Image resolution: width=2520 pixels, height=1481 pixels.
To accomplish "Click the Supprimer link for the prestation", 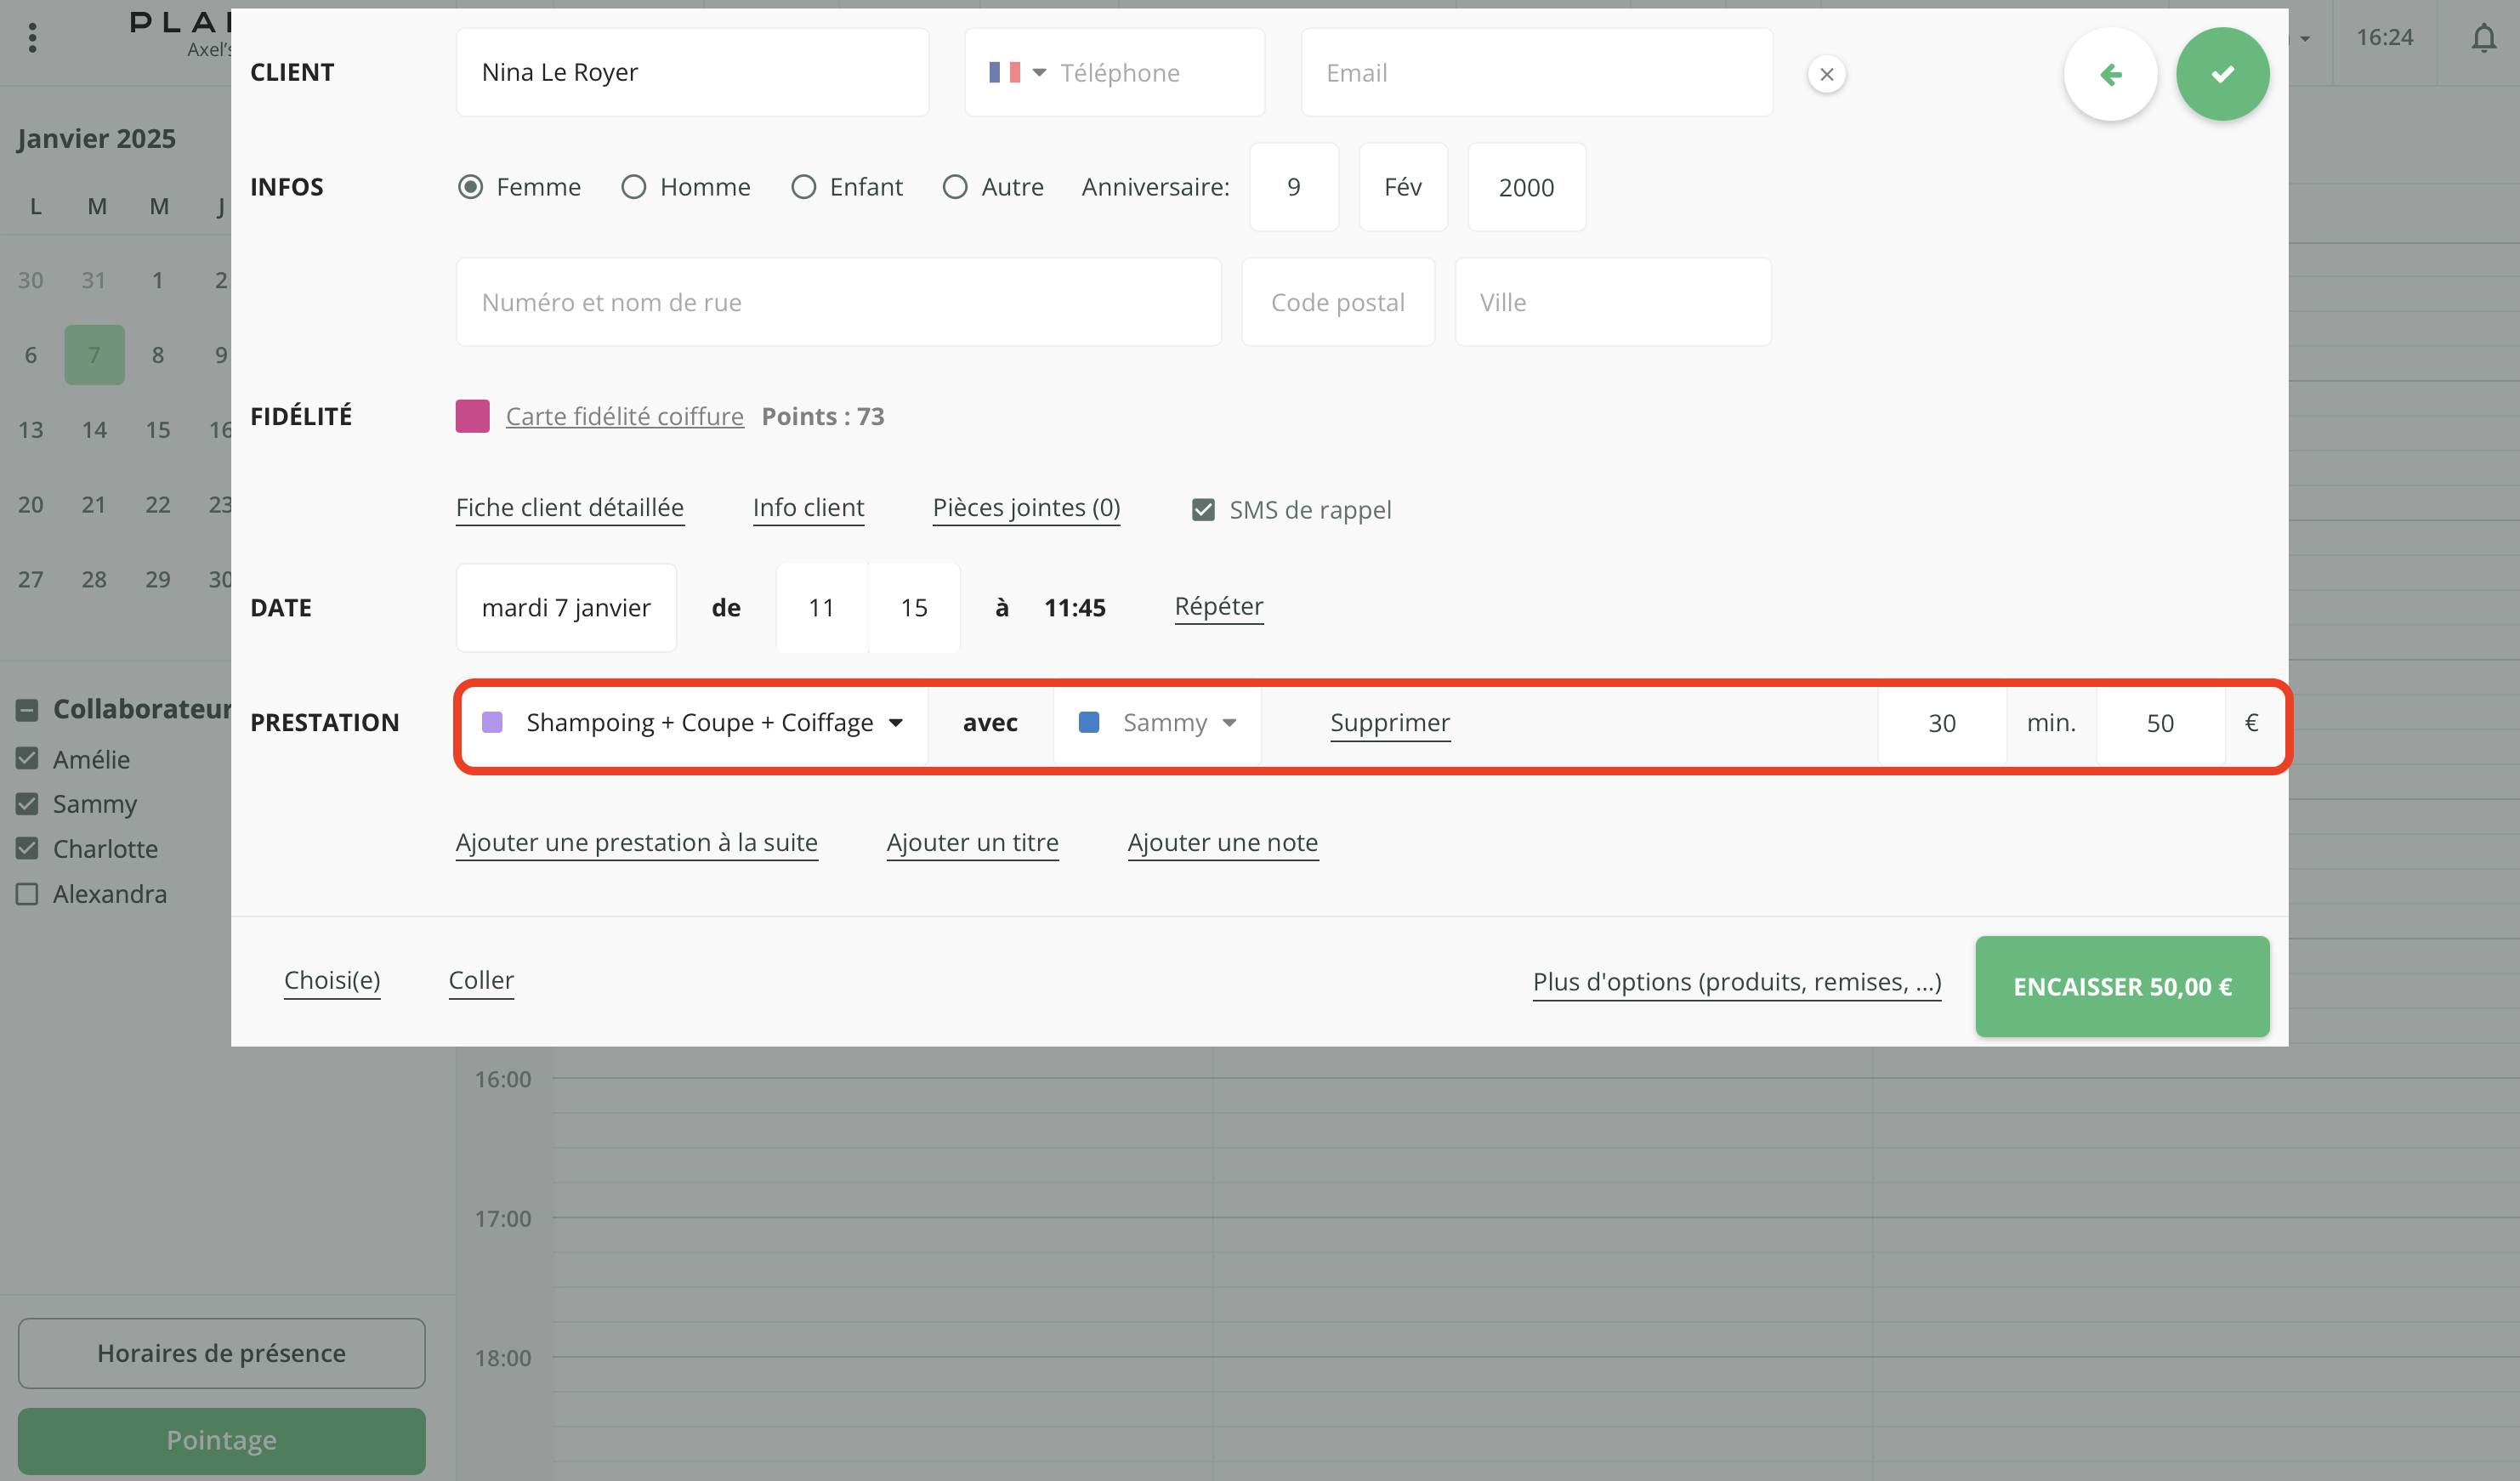I will [1389, 722].
